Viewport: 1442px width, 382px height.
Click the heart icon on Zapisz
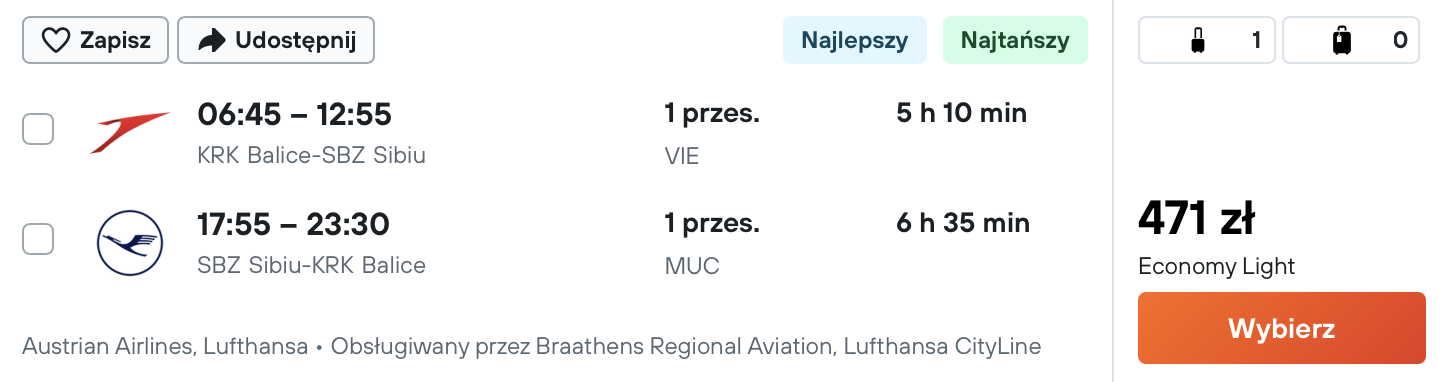click(55, 41)
